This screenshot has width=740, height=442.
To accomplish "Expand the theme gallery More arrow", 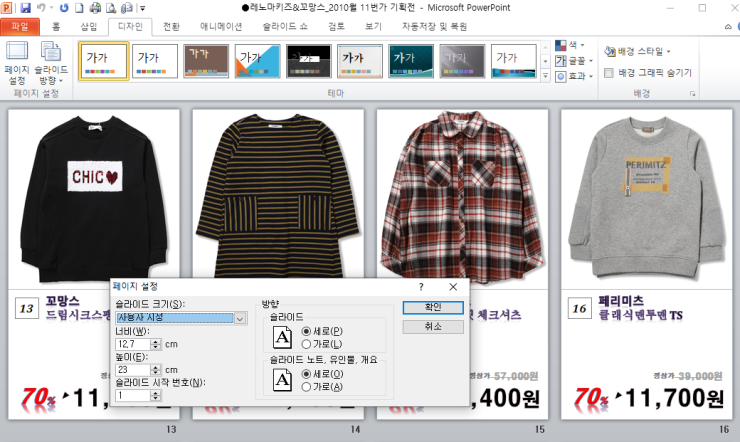I will pyautogui.click(x=546, y=75).
